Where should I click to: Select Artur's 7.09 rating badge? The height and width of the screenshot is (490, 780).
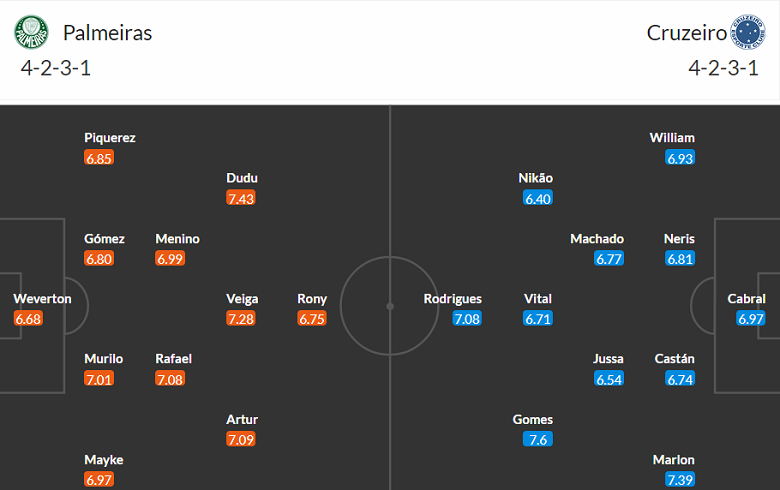click(x=241, y=439)
